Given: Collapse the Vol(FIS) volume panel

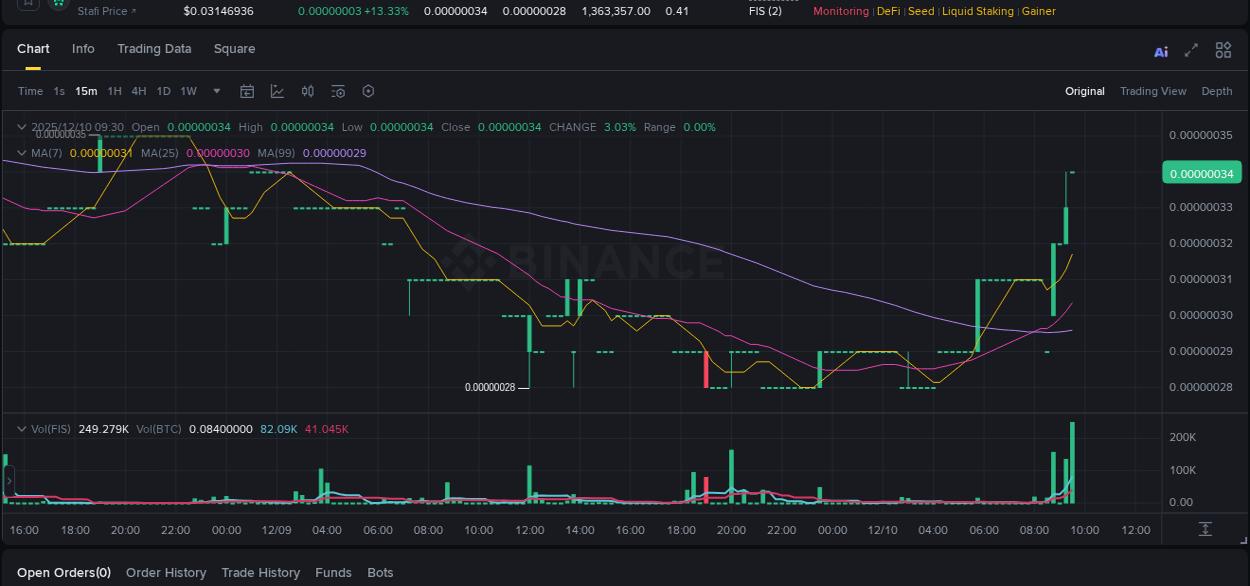Looking at the screenshot, I should pos(21,428).
